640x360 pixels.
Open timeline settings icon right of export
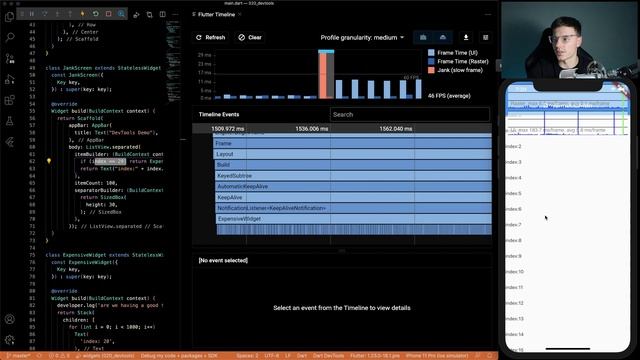coord(485,38)
